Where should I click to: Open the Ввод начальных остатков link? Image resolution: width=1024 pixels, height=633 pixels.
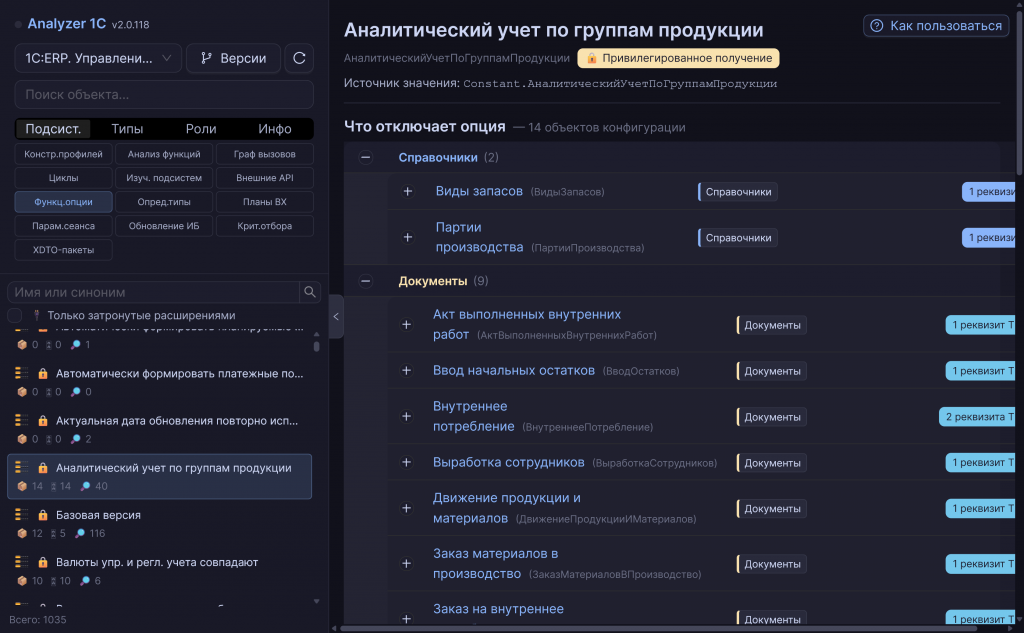point(513,370)
